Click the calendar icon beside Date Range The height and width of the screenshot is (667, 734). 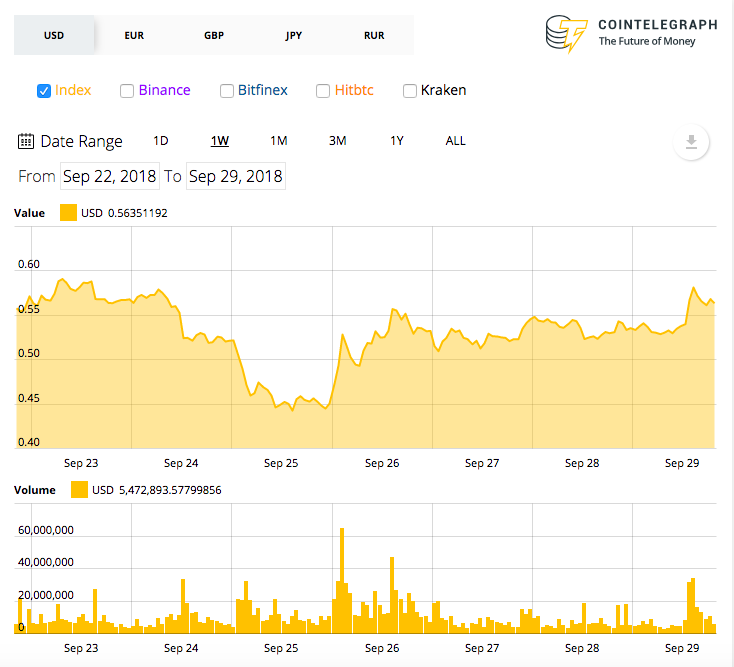tap(26, 141)
